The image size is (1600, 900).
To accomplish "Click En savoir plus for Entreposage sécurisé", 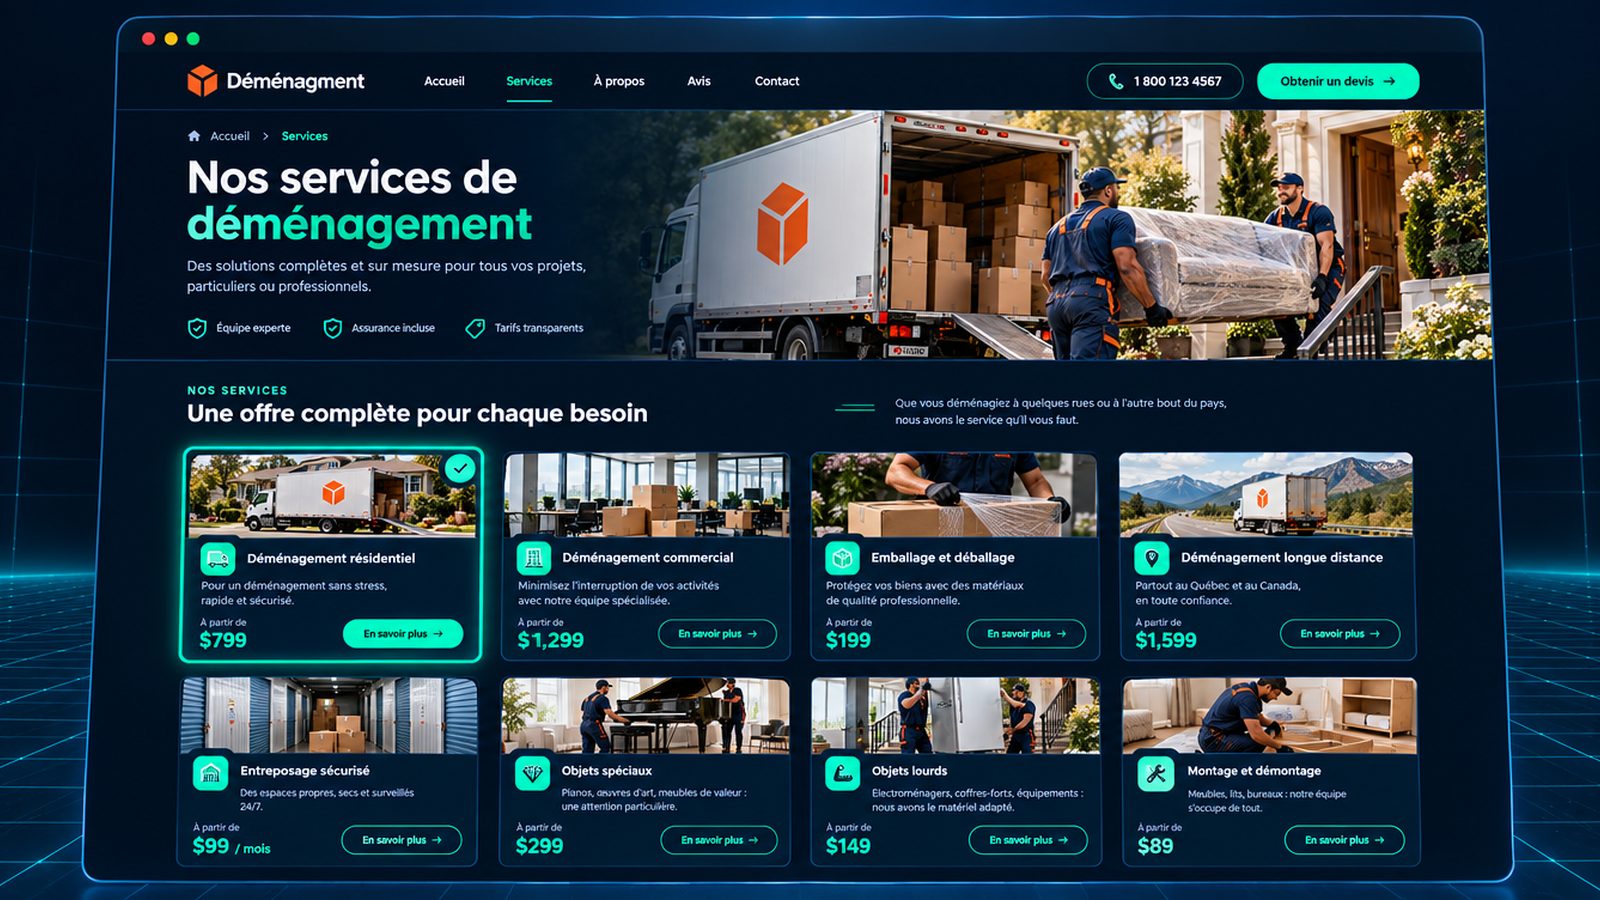I will 402,840.
